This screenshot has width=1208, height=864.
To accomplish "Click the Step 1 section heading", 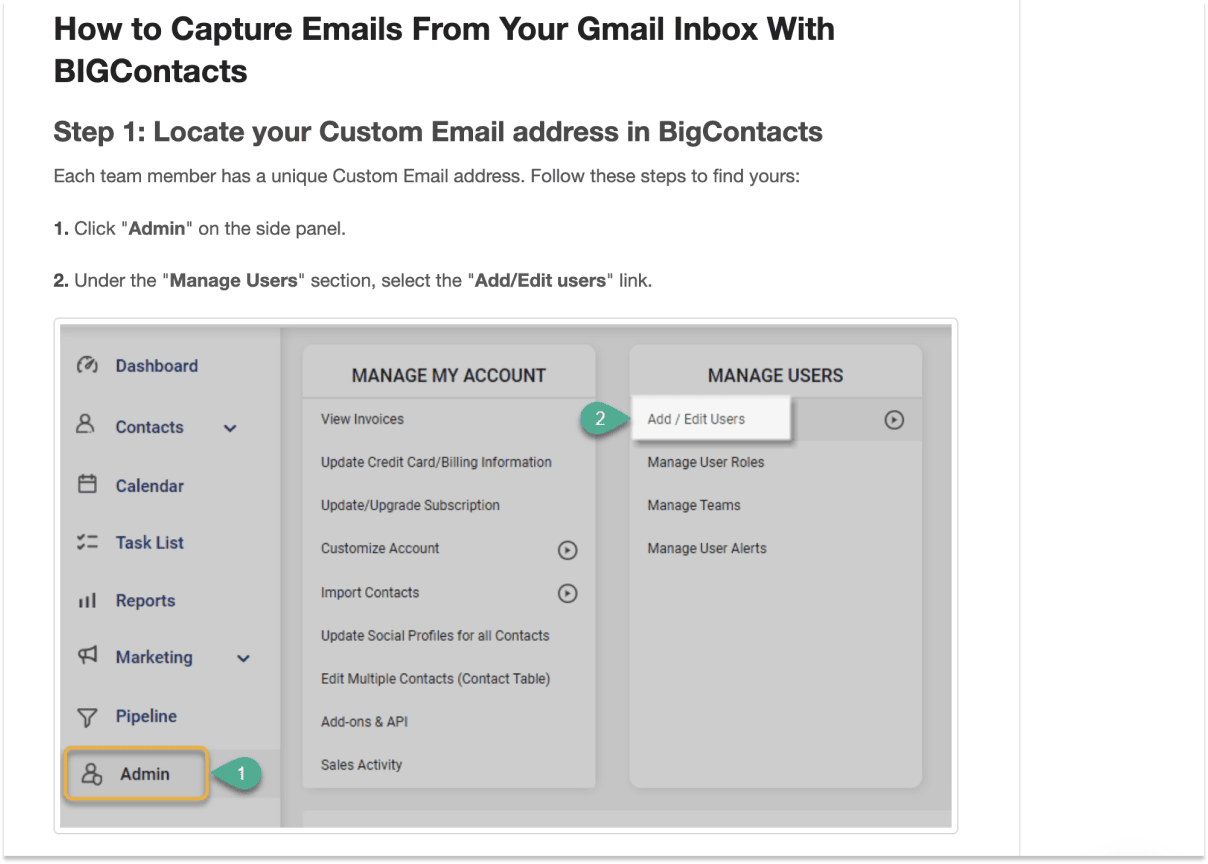I will [438, 131].
